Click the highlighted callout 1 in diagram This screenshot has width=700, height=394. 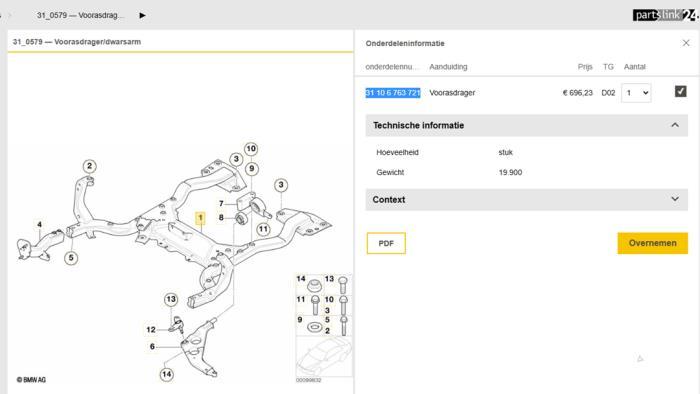pyautogui.click(x=200, y=218)
